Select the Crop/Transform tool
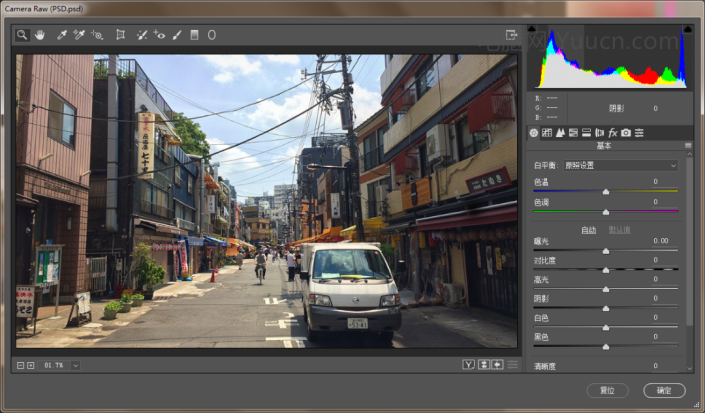The width and height of the screenshot is (705, 413). point(120,35)
